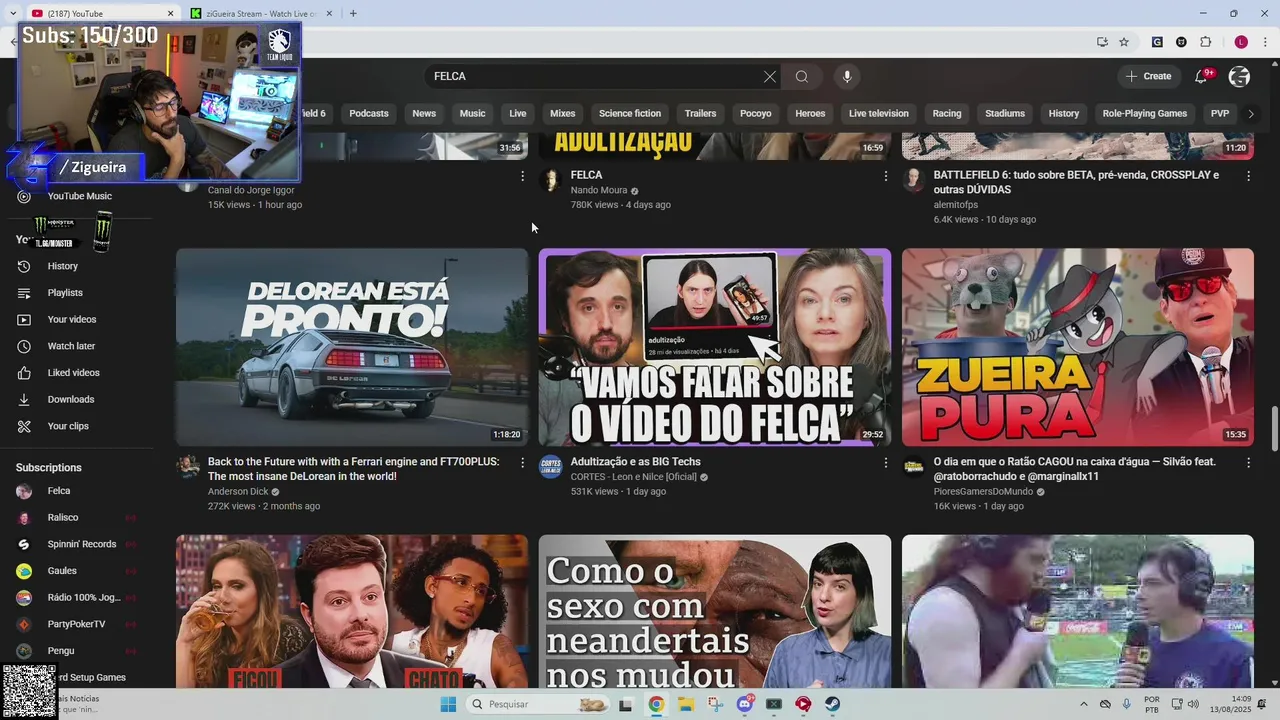Open the Gaules subscription channel

pos(62,571)
